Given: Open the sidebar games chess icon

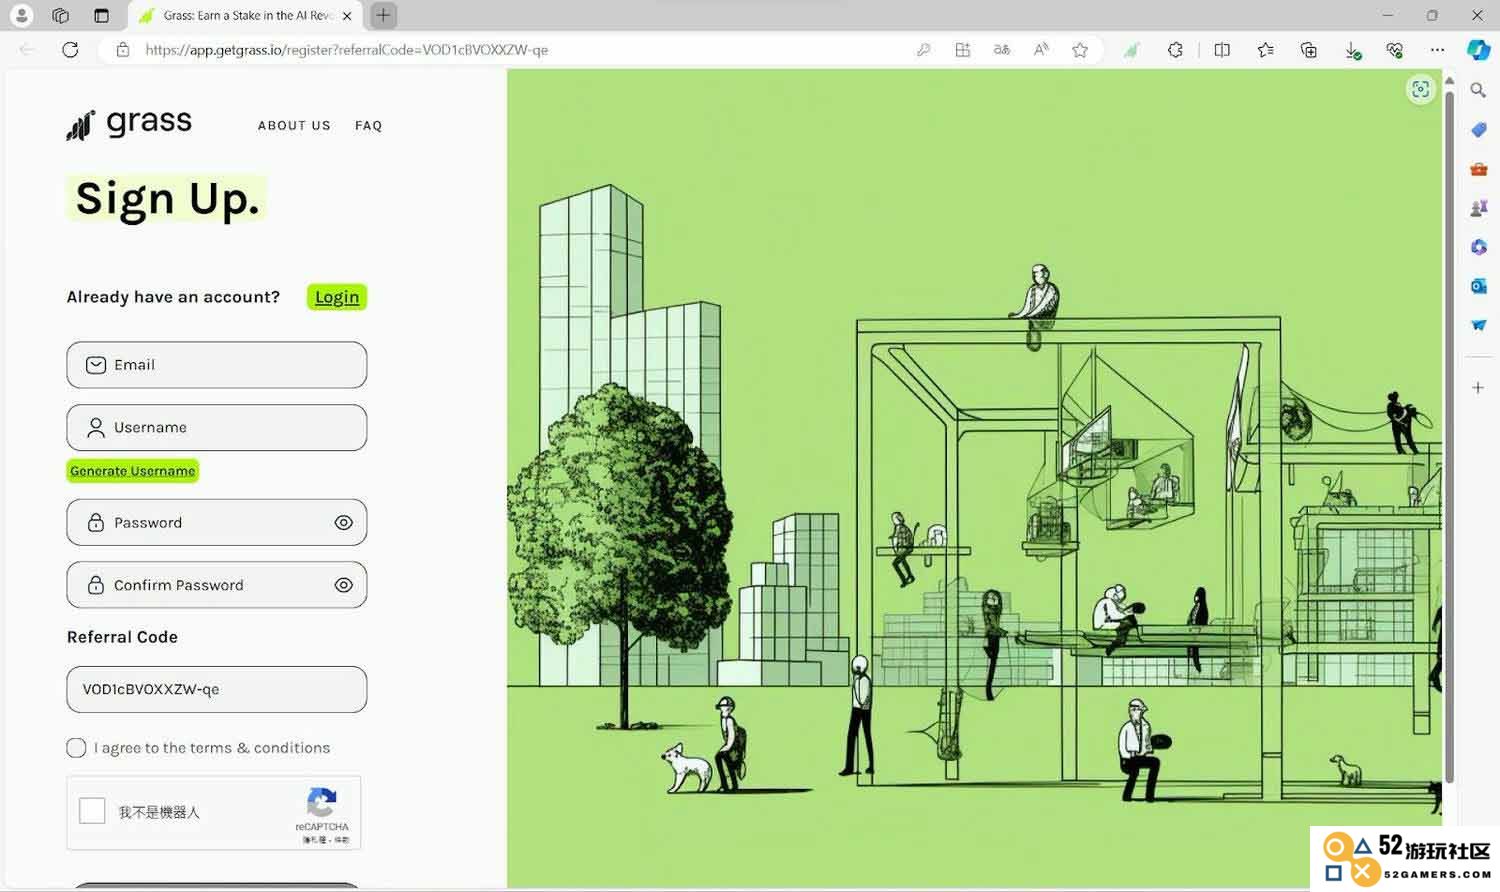Looking at the screenshot, I should (1478, 208).
